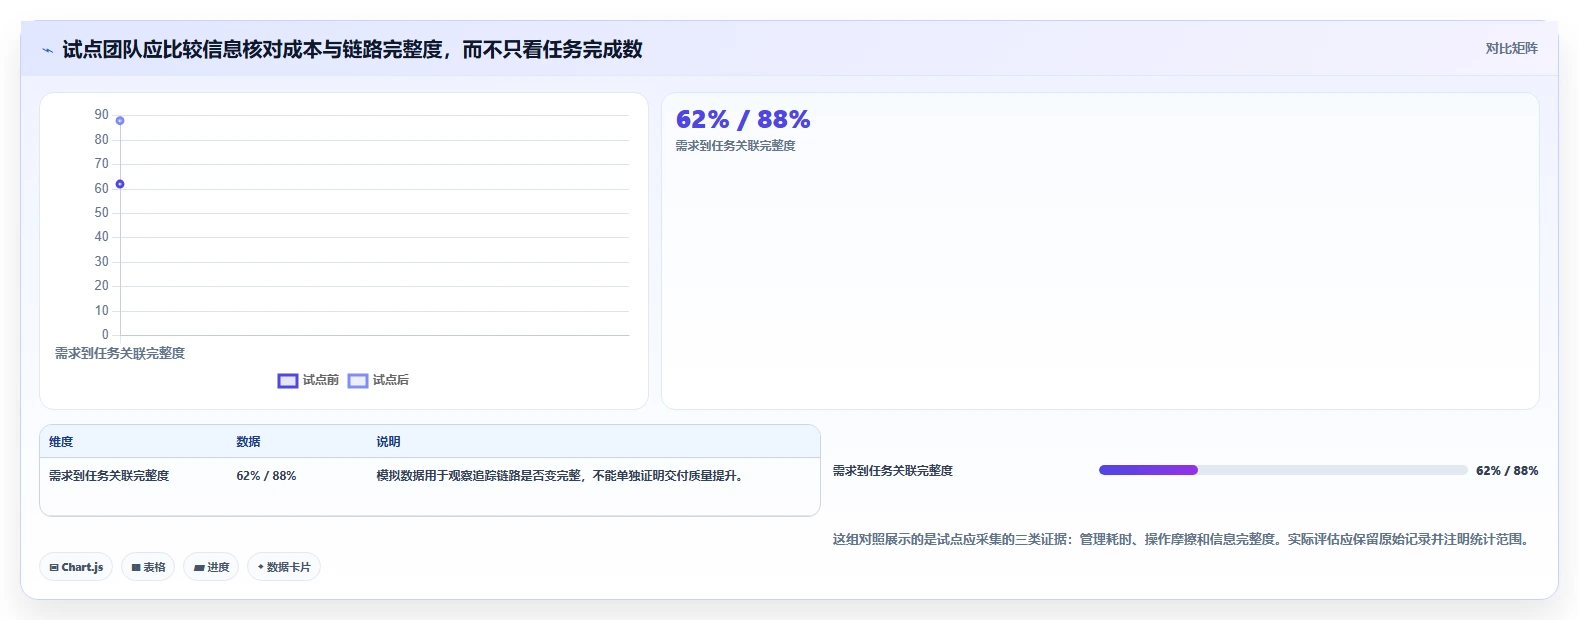Click the y-axis tick label 90
This screenshot has width=1579, height=620.
(101, 115)
